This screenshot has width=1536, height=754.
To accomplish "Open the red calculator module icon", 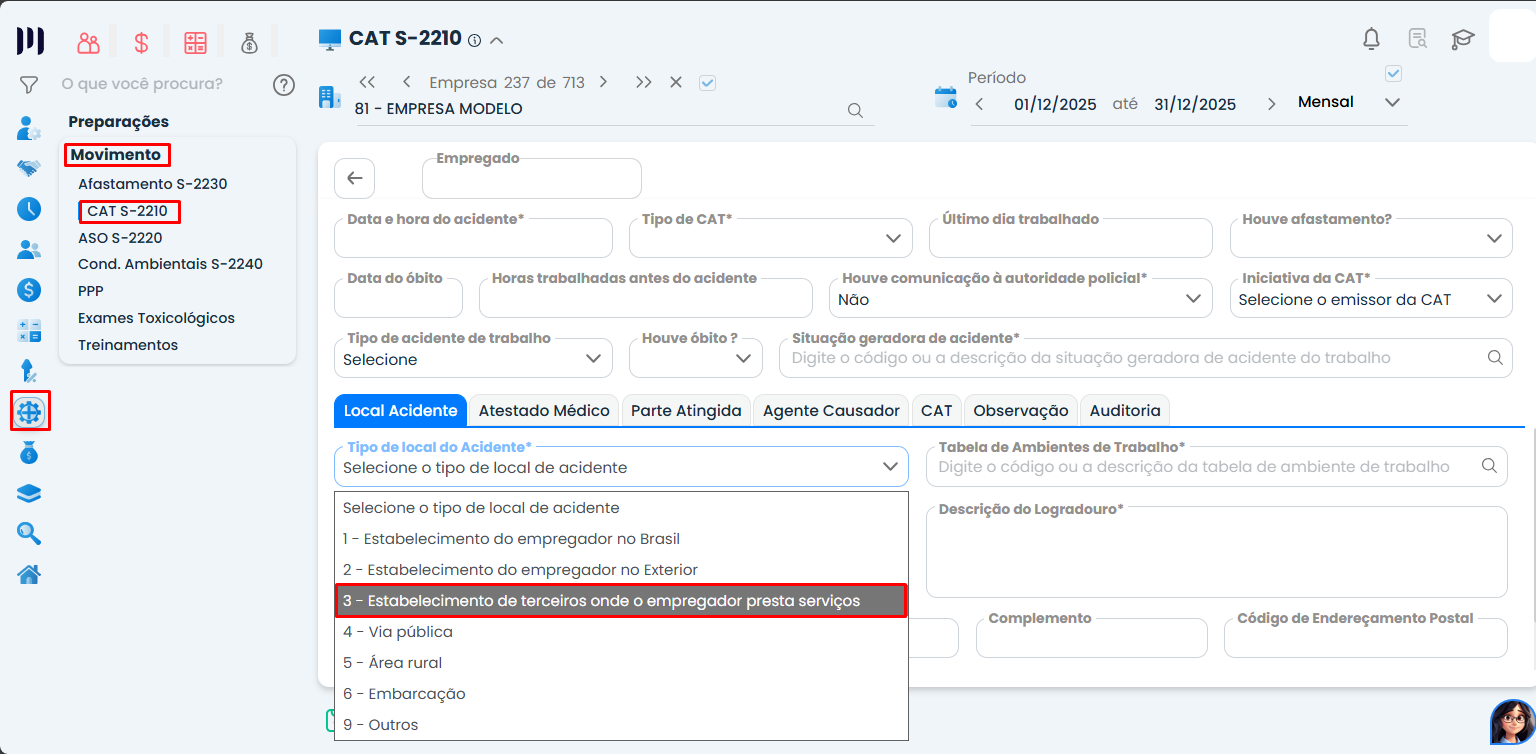I will pos(195,43).
